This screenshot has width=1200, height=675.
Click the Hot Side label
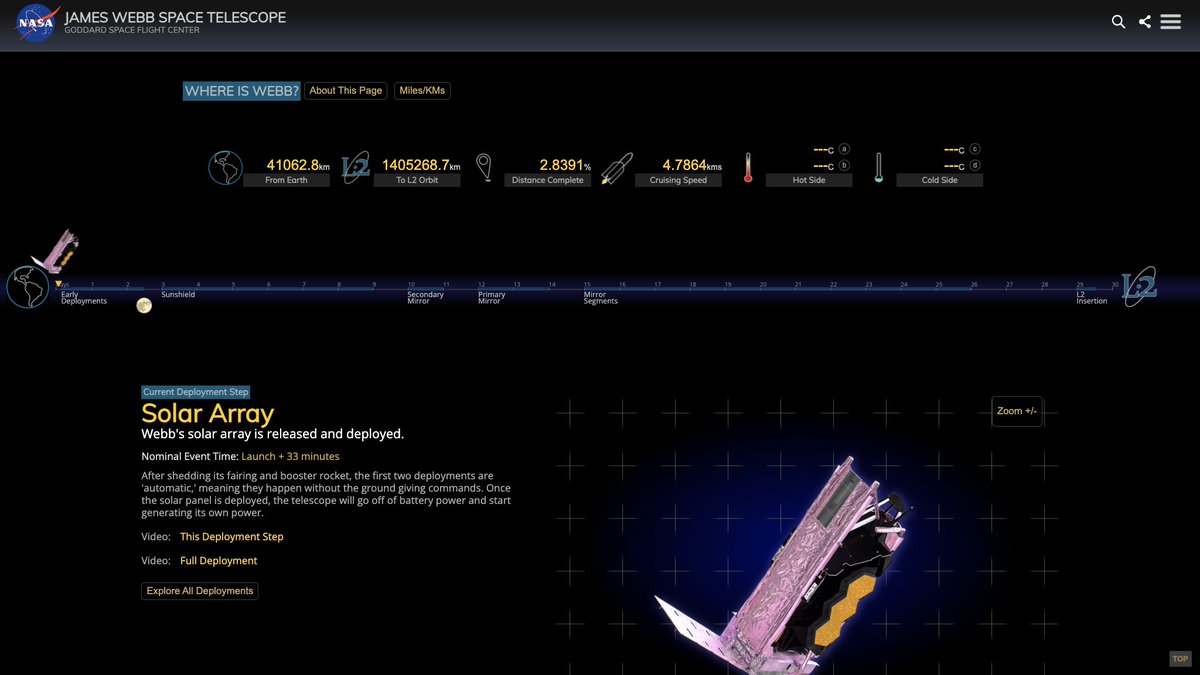point(809,180)
